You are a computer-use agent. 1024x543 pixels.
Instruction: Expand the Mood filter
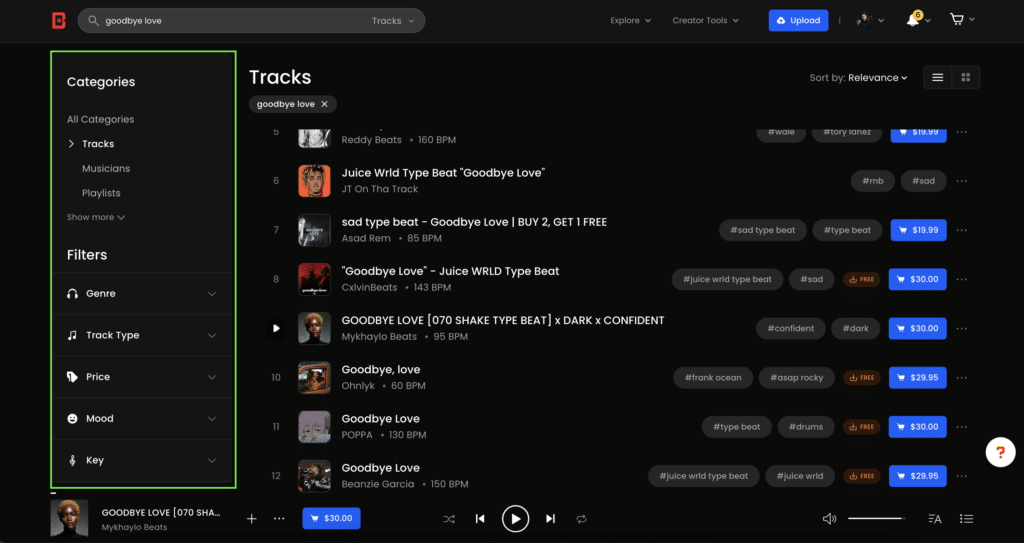(142, 419)
